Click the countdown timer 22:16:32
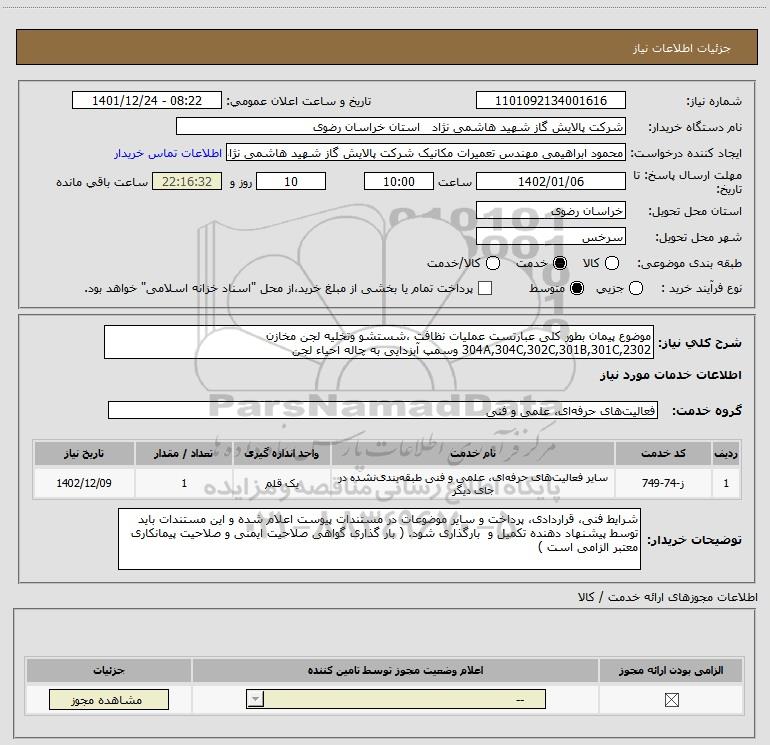Screen dimensions: 770x745 click(187, 182)
